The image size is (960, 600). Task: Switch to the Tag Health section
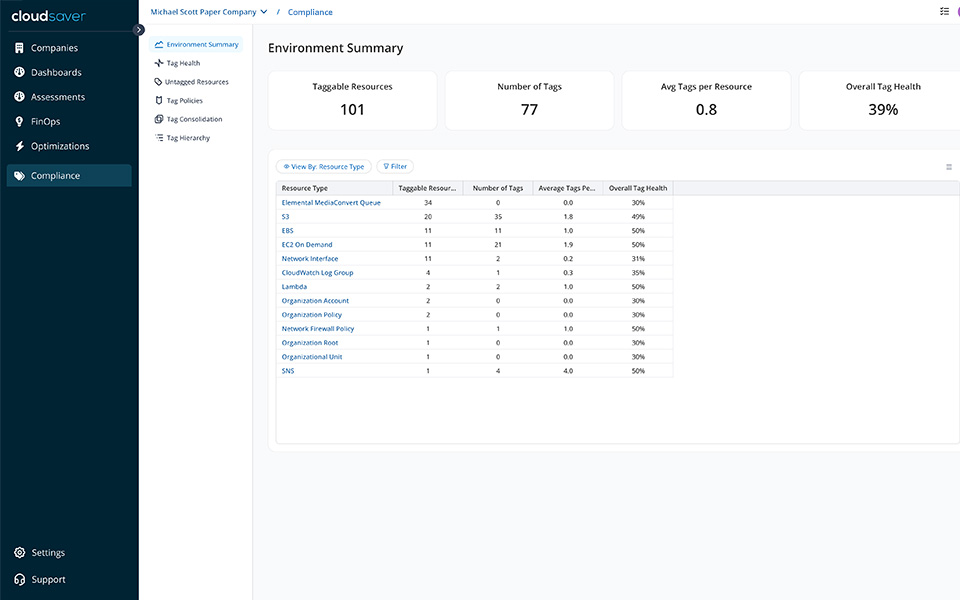coord(183,63)
